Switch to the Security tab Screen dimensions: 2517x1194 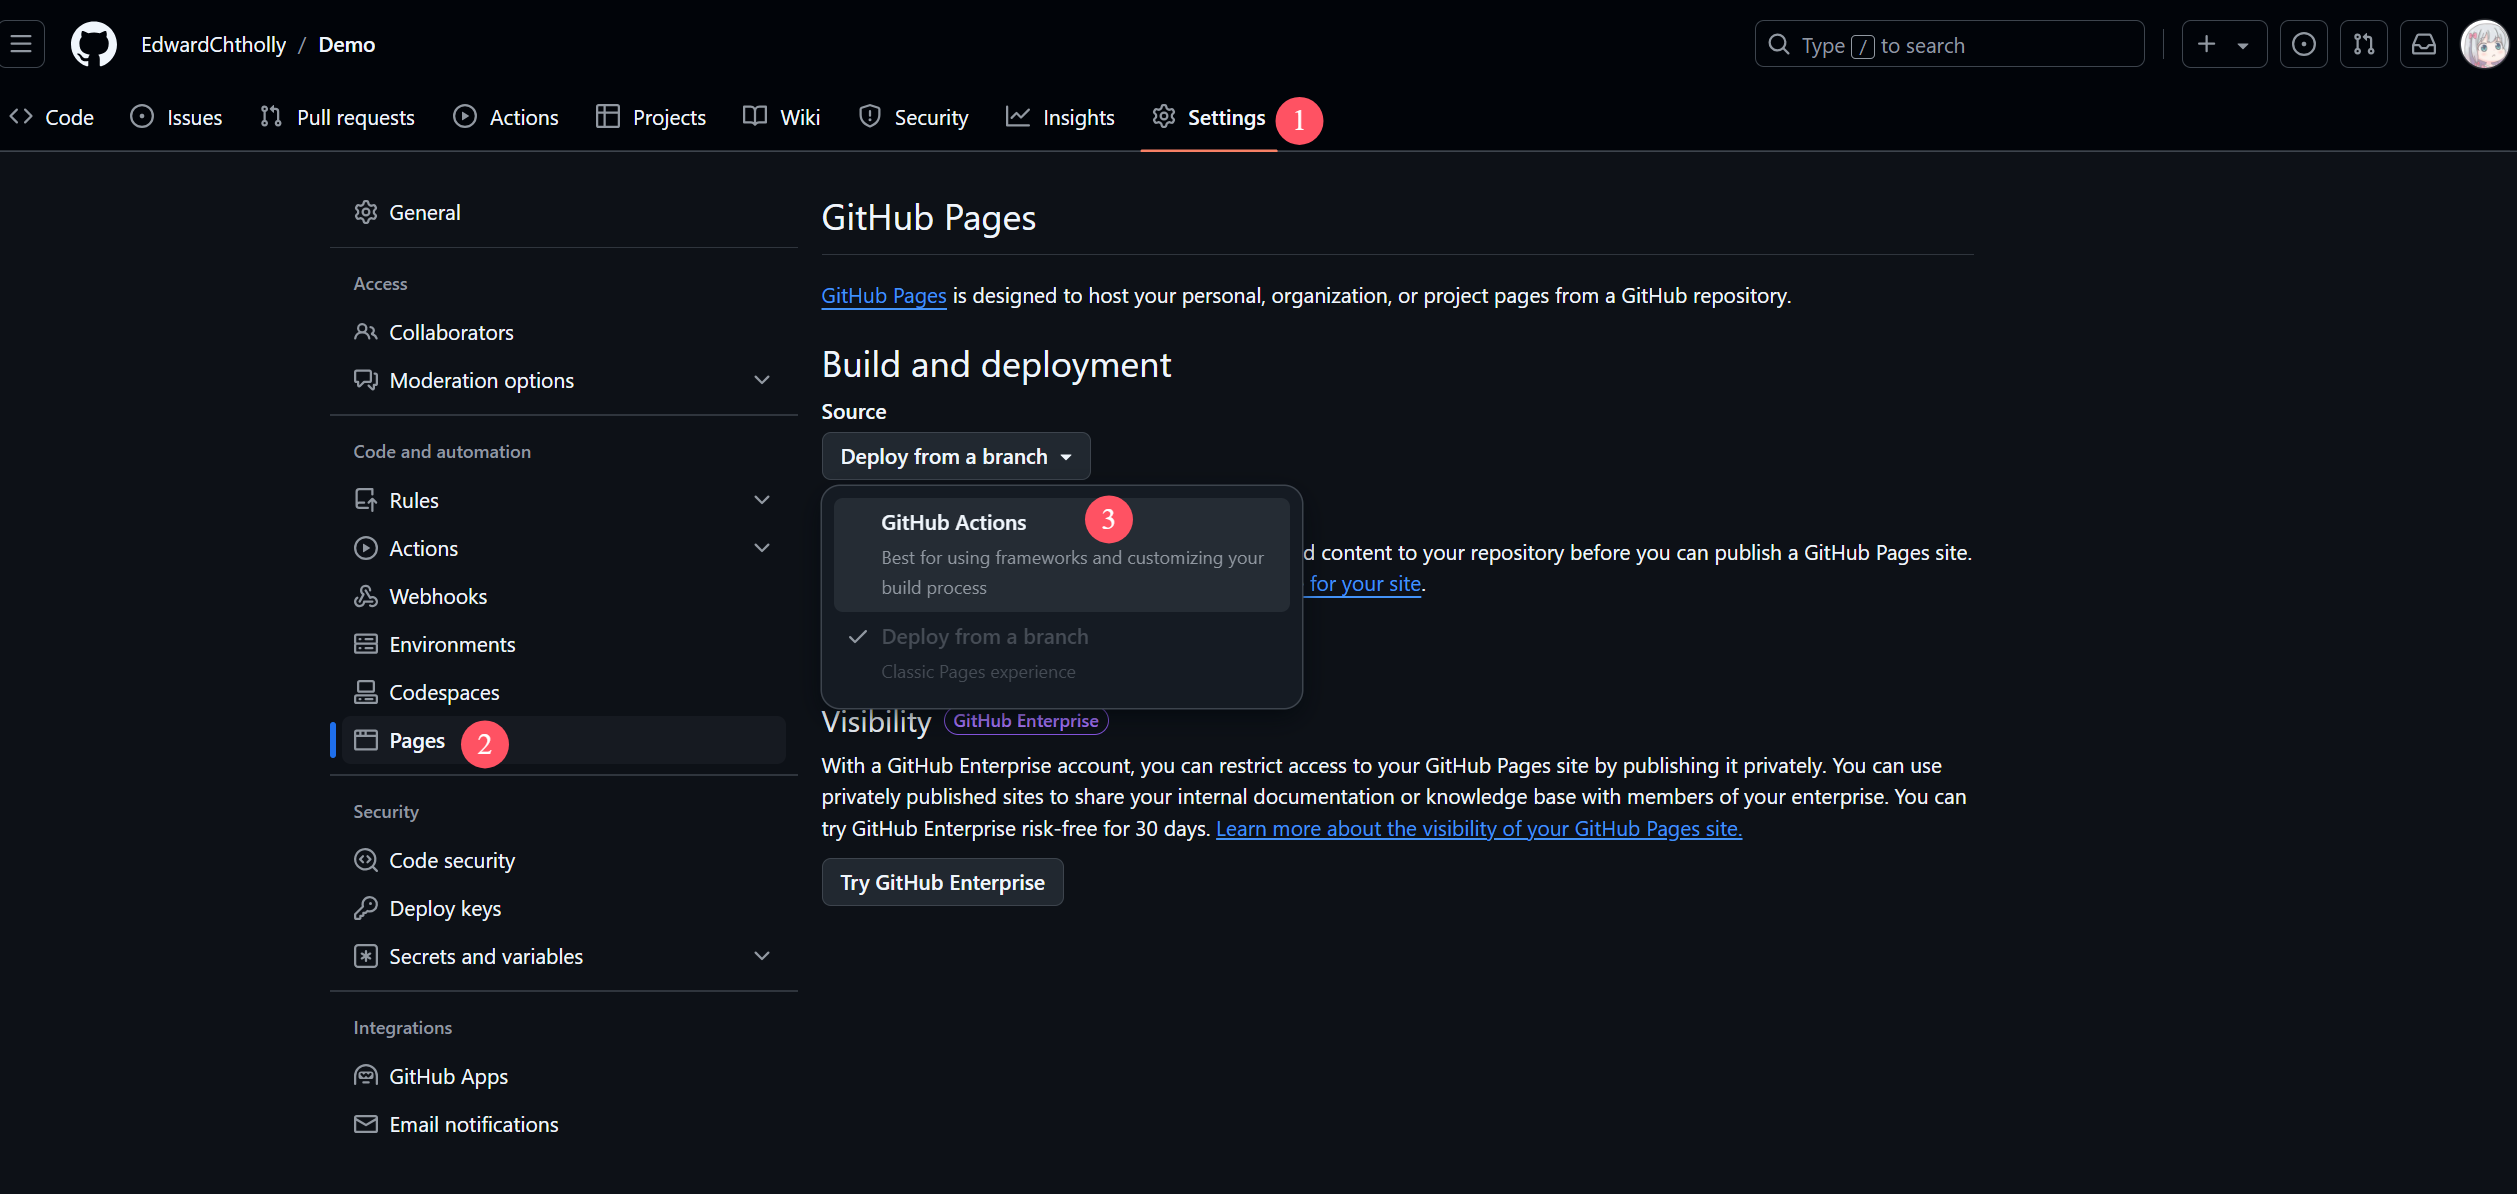tap(913, 117)
